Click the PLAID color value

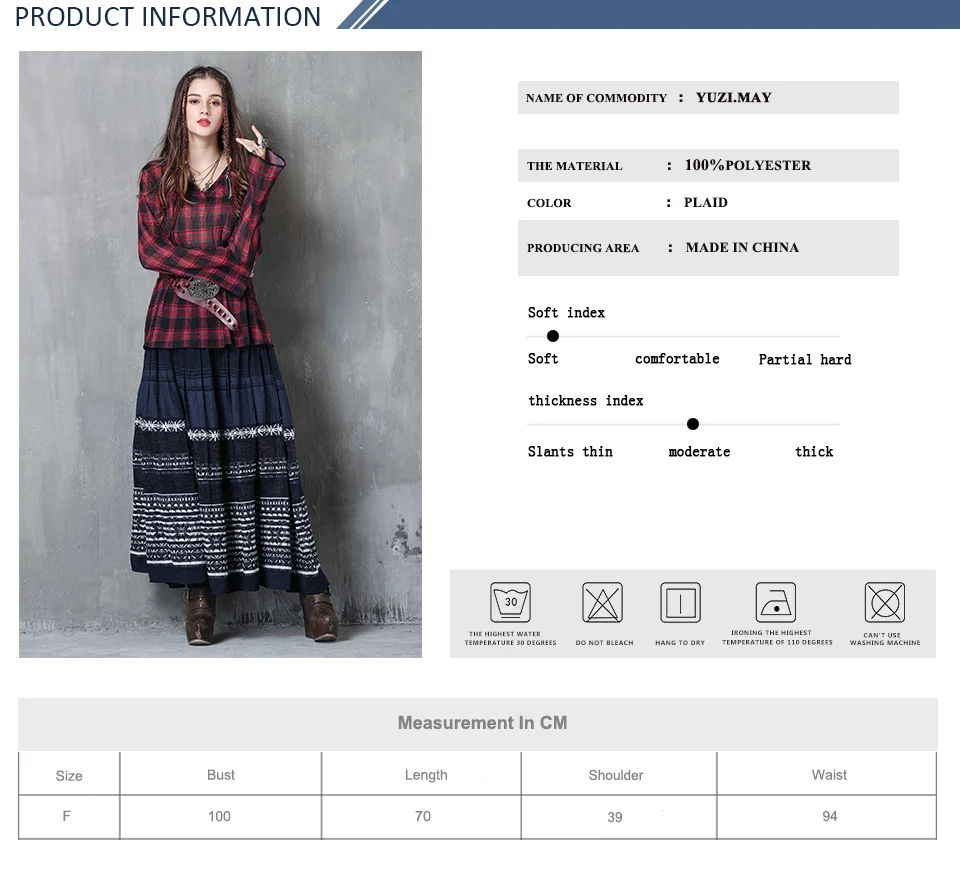706,203
